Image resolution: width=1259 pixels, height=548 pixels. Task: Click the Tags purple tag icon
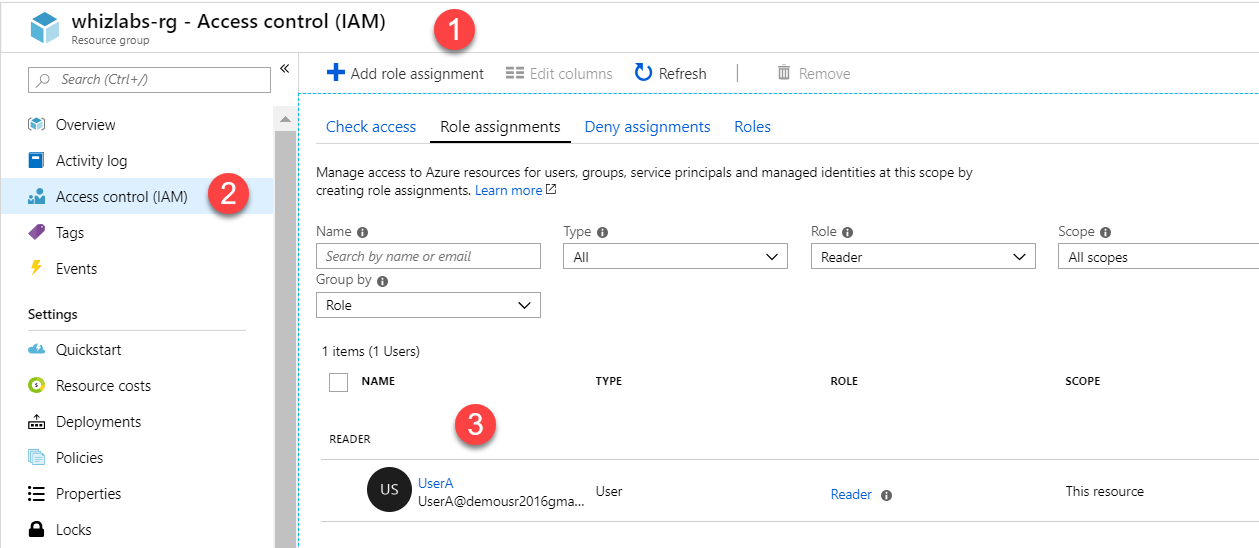pos(37,233)
